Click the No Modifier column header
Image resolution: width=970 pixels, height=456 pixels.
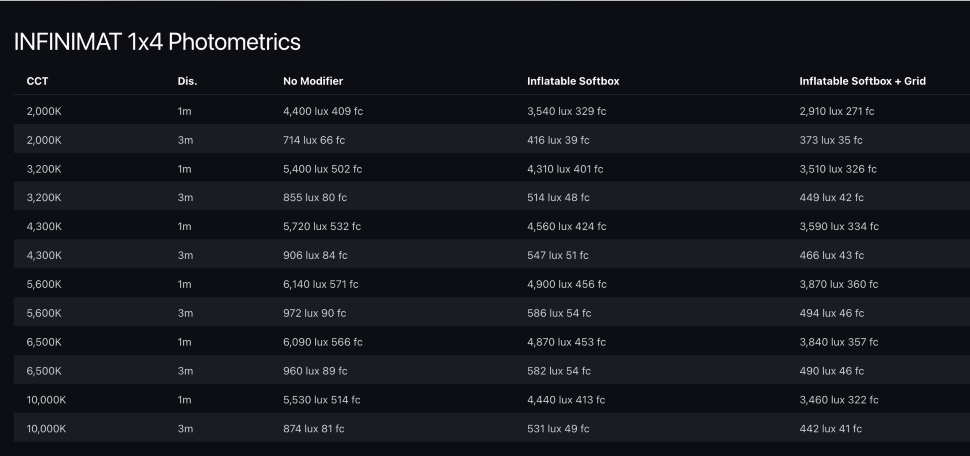pyautogui.click(x=313, y=81)
